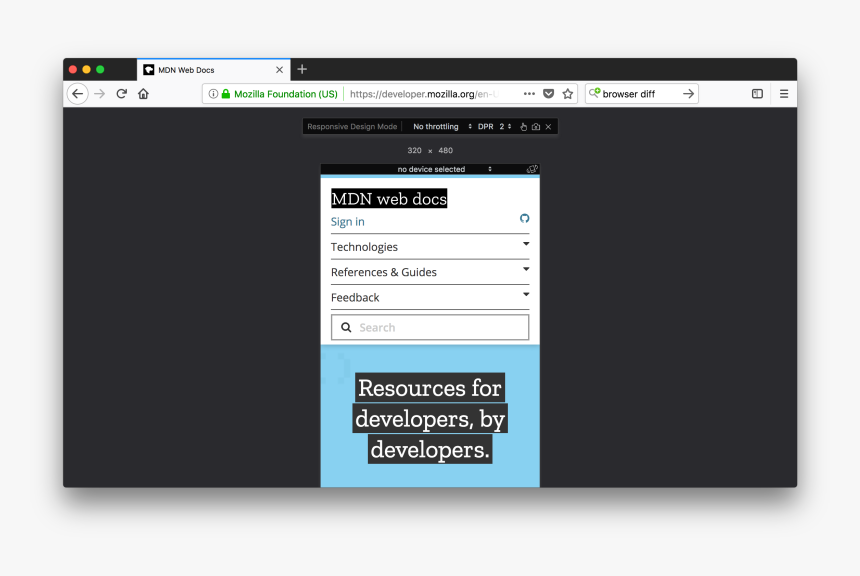This screenshot has height=576, width=860.
Task: Click the Responsive Design Mode label
Action: click(x=352, y=127)
